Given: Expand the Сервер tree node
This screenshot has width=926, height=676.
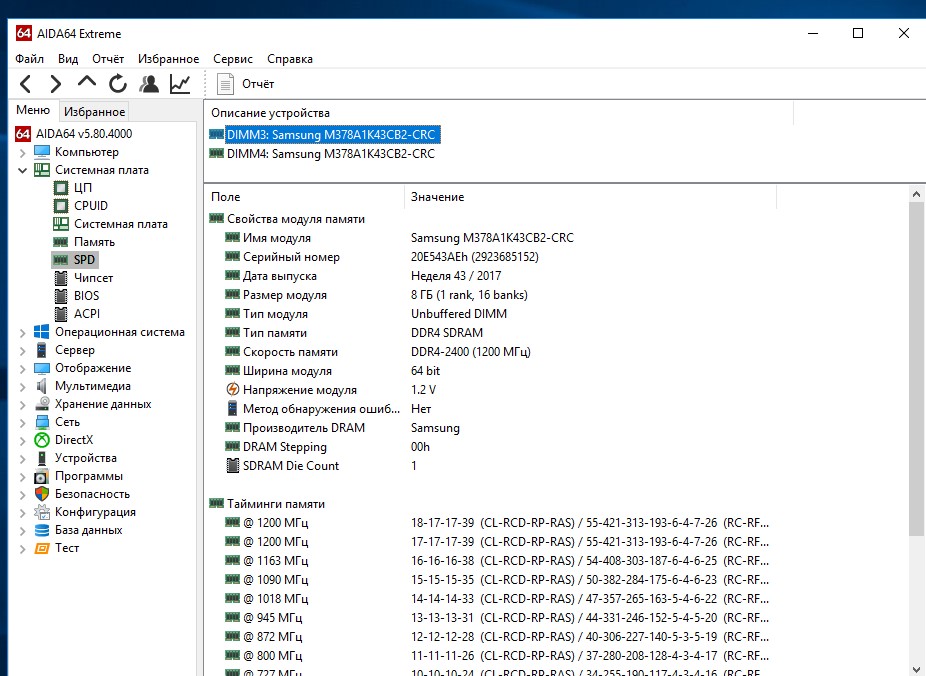Looking at the screenshot, I should [22, 351].
